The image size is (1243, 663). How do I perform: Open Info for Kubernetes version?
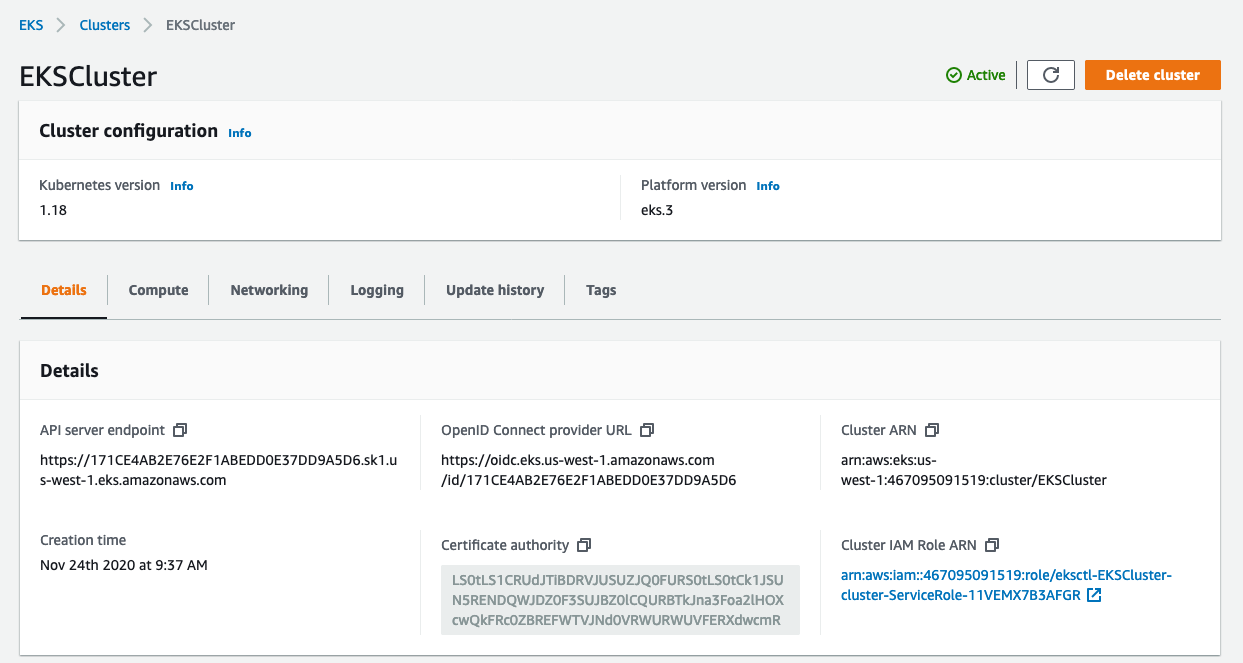tap(182, 186)
